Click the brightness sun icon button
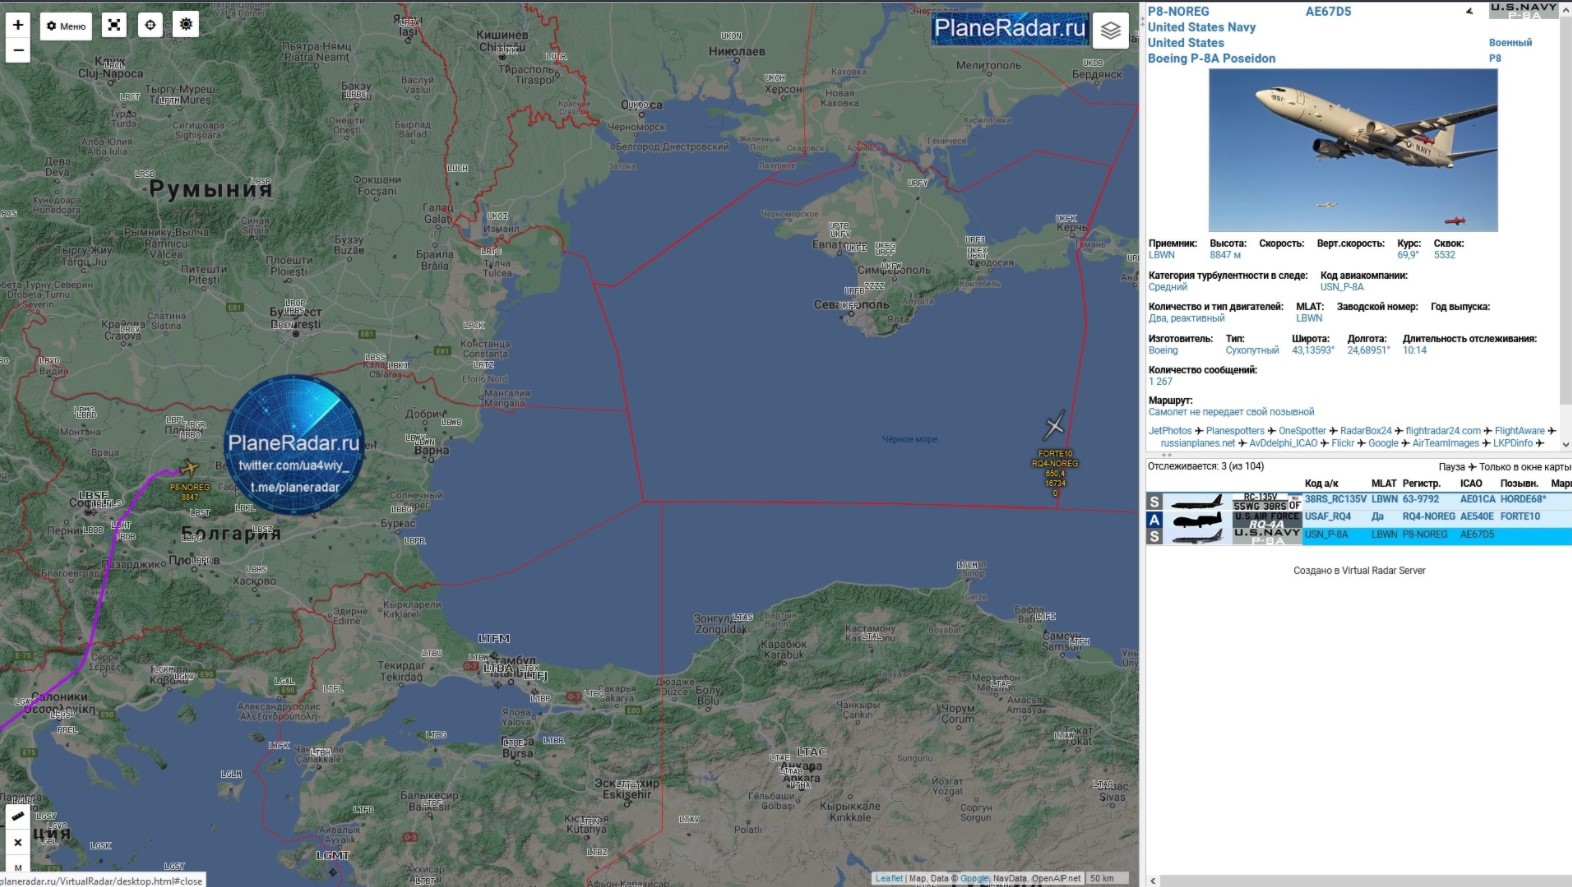Viewport: 1572px width, 887px height. (x=186, y=25)
